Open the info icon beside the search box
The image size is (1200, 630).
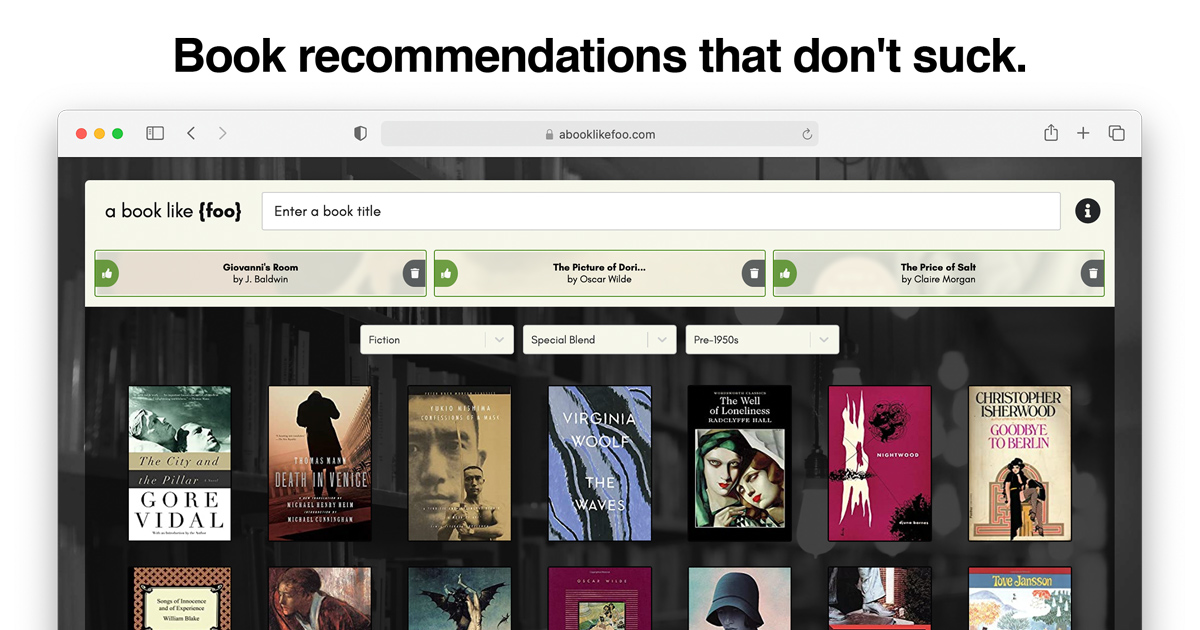pyautogui.click(x=1087, y=211)
